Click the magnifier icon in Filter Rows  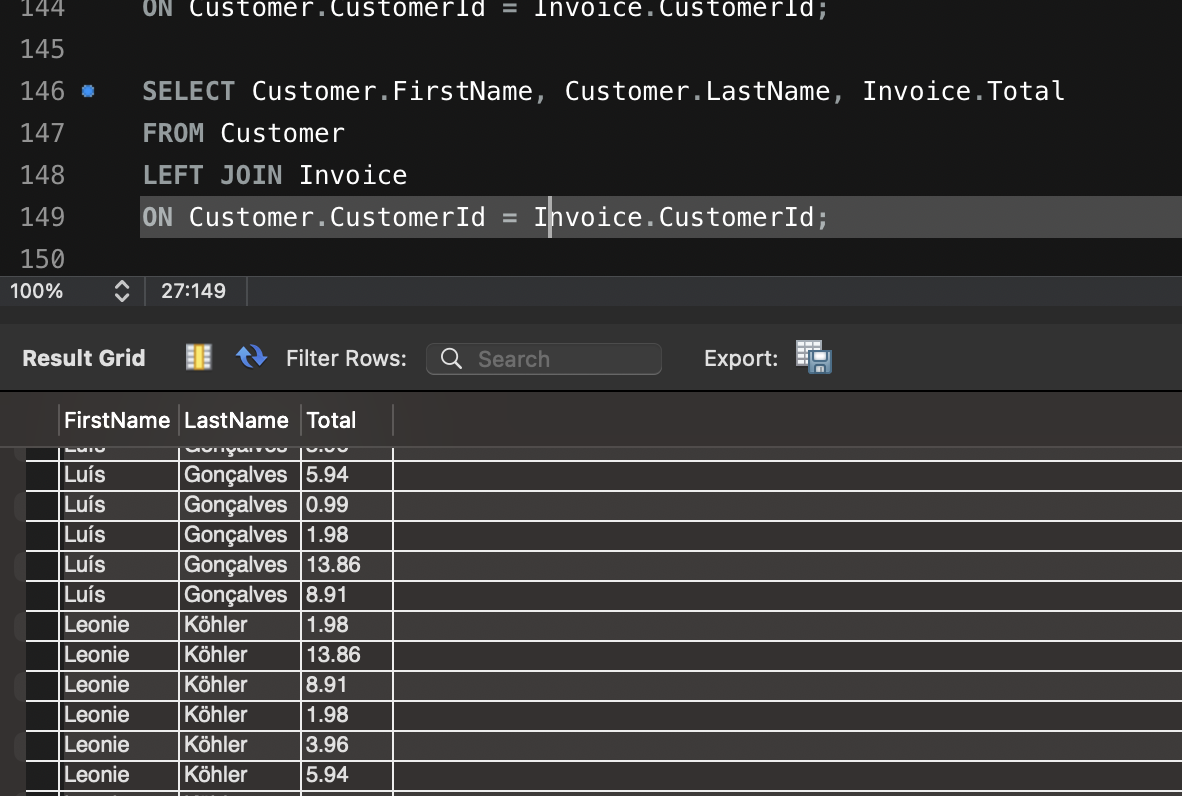451,359
